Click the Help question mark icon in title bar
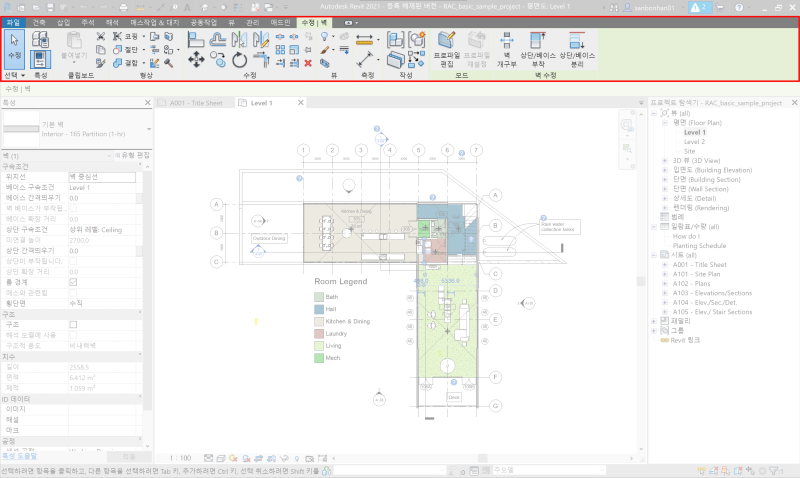This screenshot has width=800, height=478. pyautogui.click(x=739, y=8)
